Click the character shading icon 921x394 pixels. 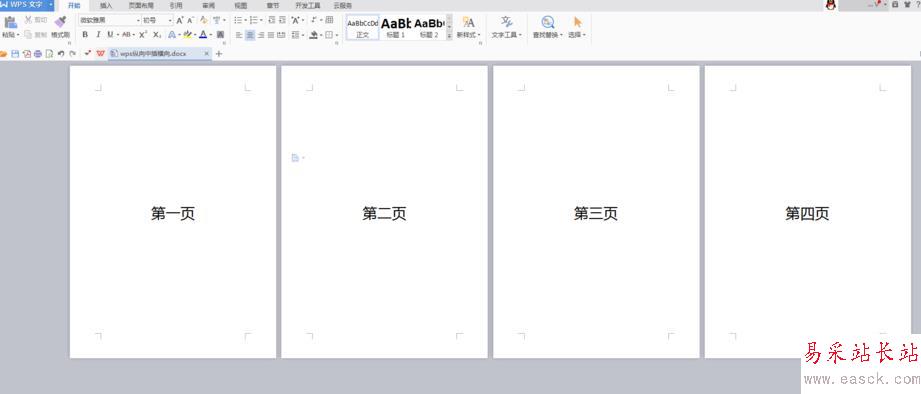[x=220, y=35]
